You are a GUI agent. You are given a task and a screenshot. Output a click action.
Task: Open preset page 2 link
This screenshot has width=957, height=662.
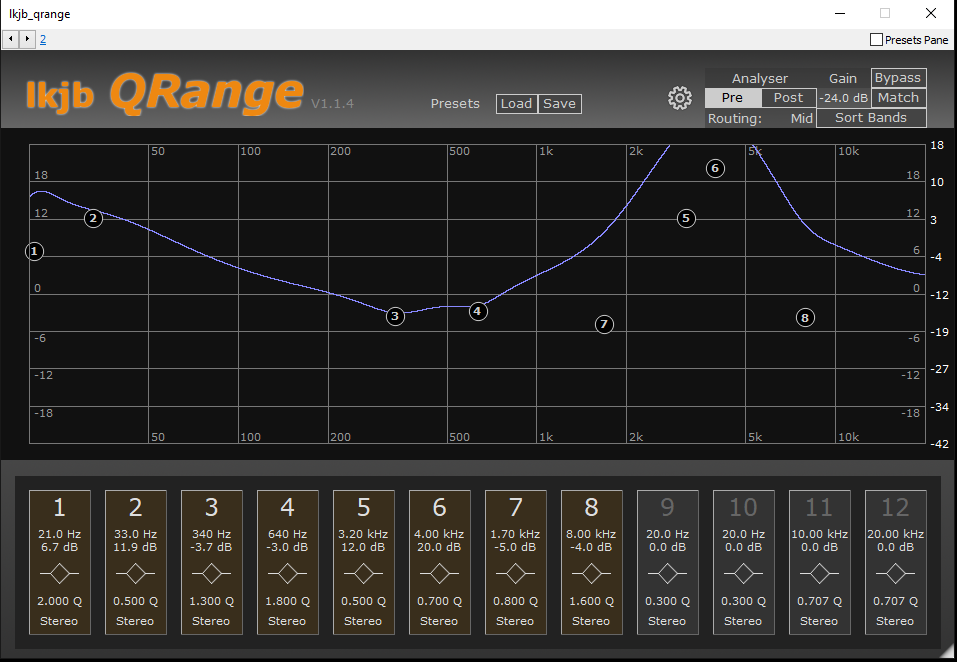click(x=42, y=38)
